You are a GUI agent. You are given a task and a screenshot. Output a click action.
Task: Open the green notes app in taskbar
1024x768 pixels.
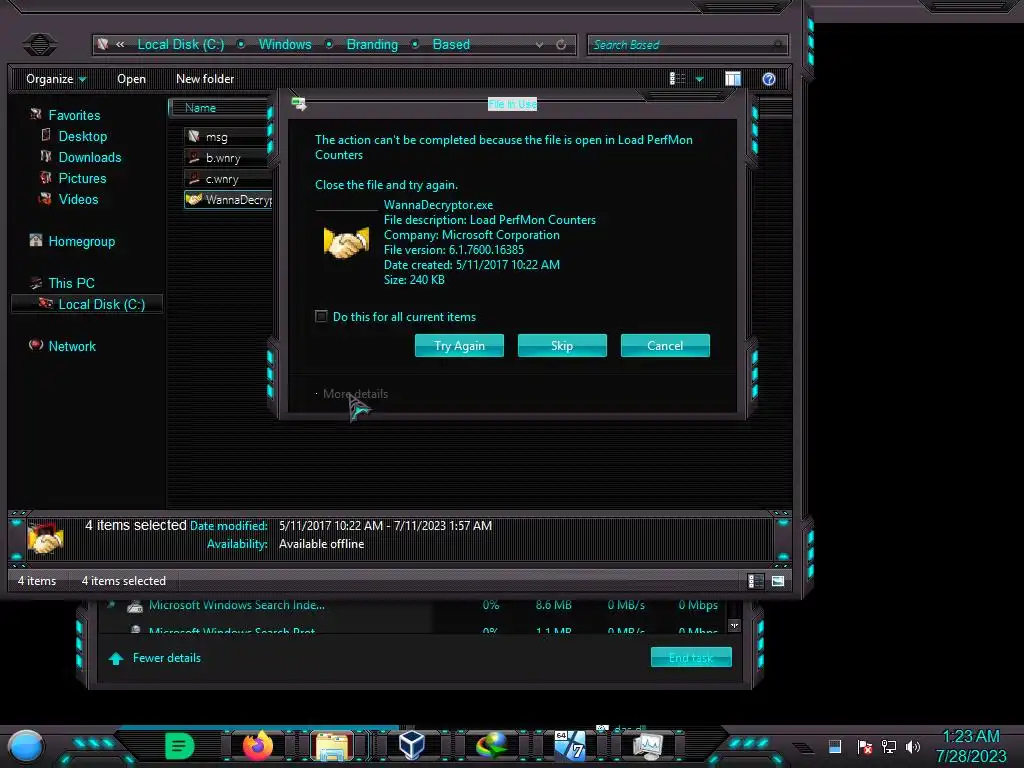180,745
